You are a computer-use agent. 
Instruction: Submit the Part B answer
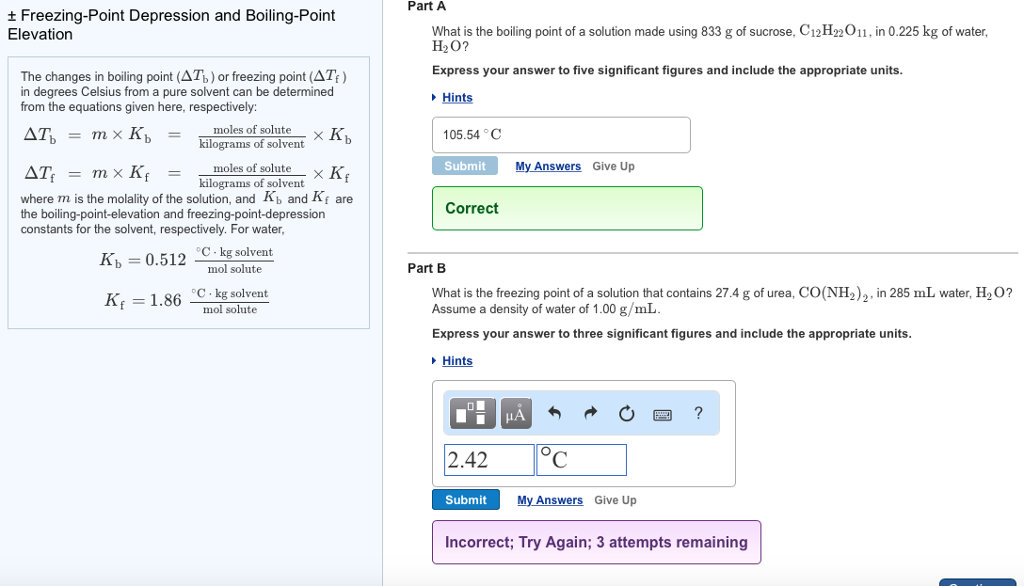point(466,499)
